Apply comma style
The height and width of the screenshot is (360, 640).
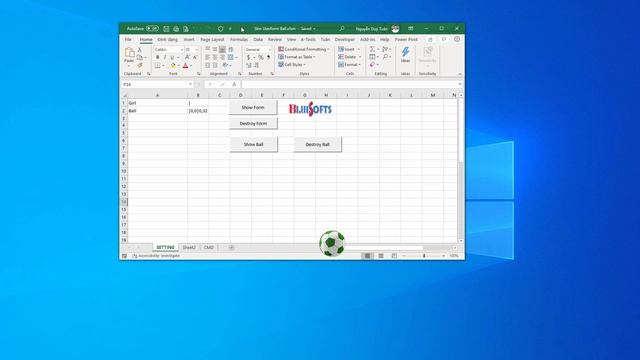tap(268, 58)
